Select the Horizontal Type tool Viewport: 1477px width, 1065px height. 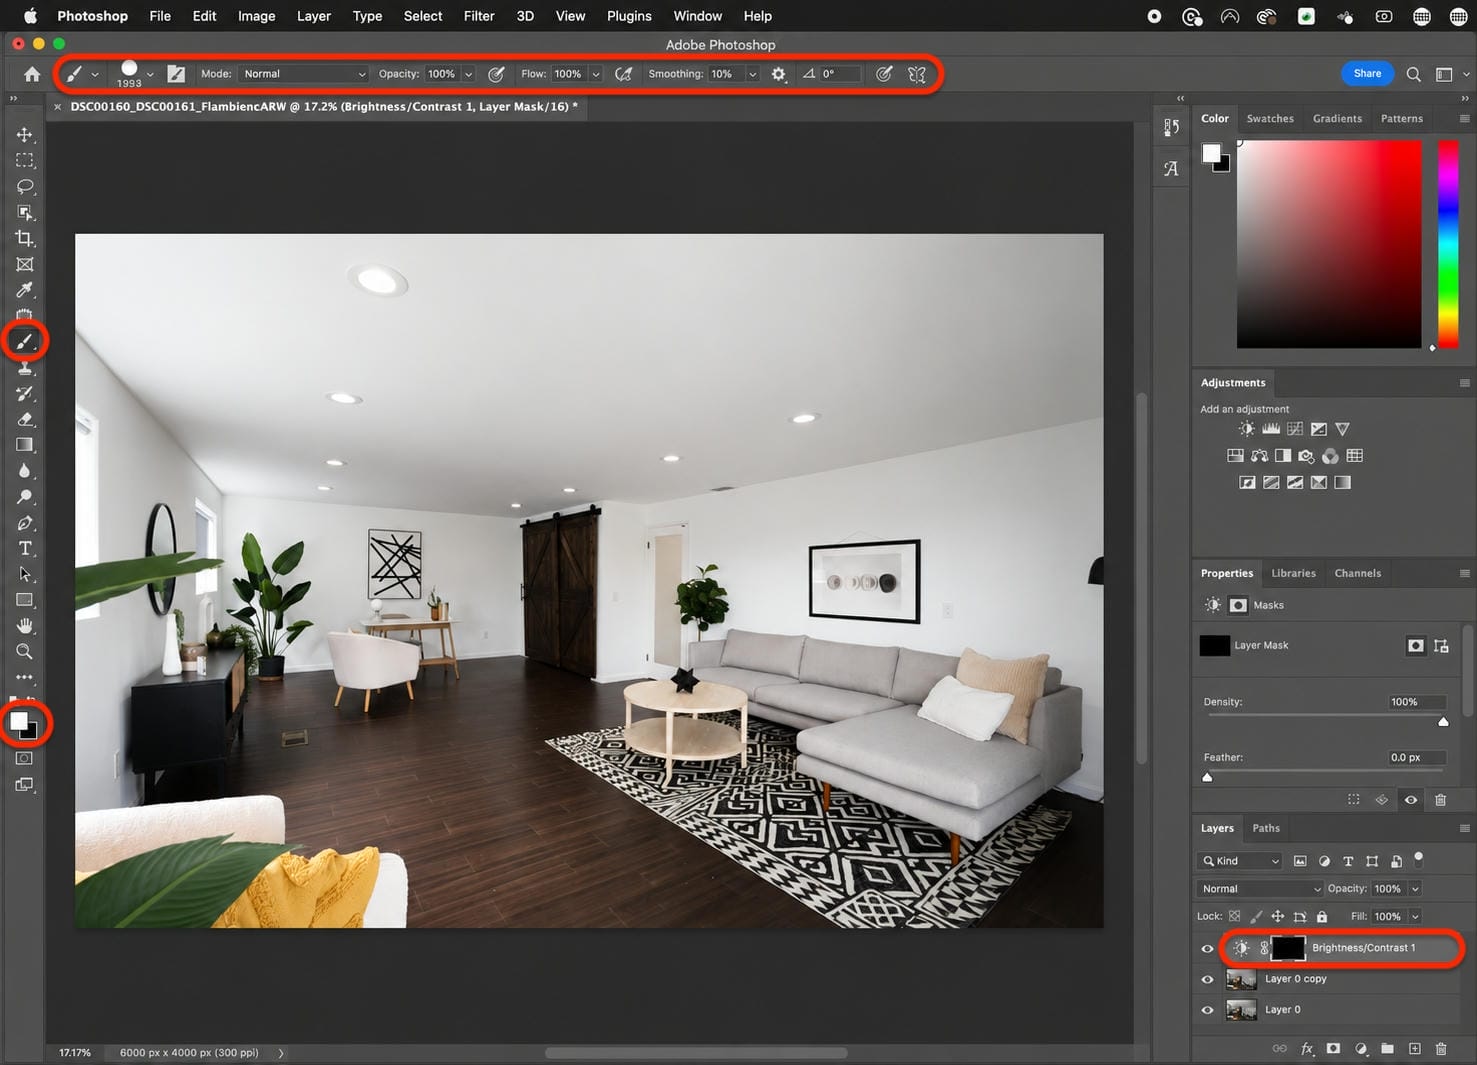[25, 548]
